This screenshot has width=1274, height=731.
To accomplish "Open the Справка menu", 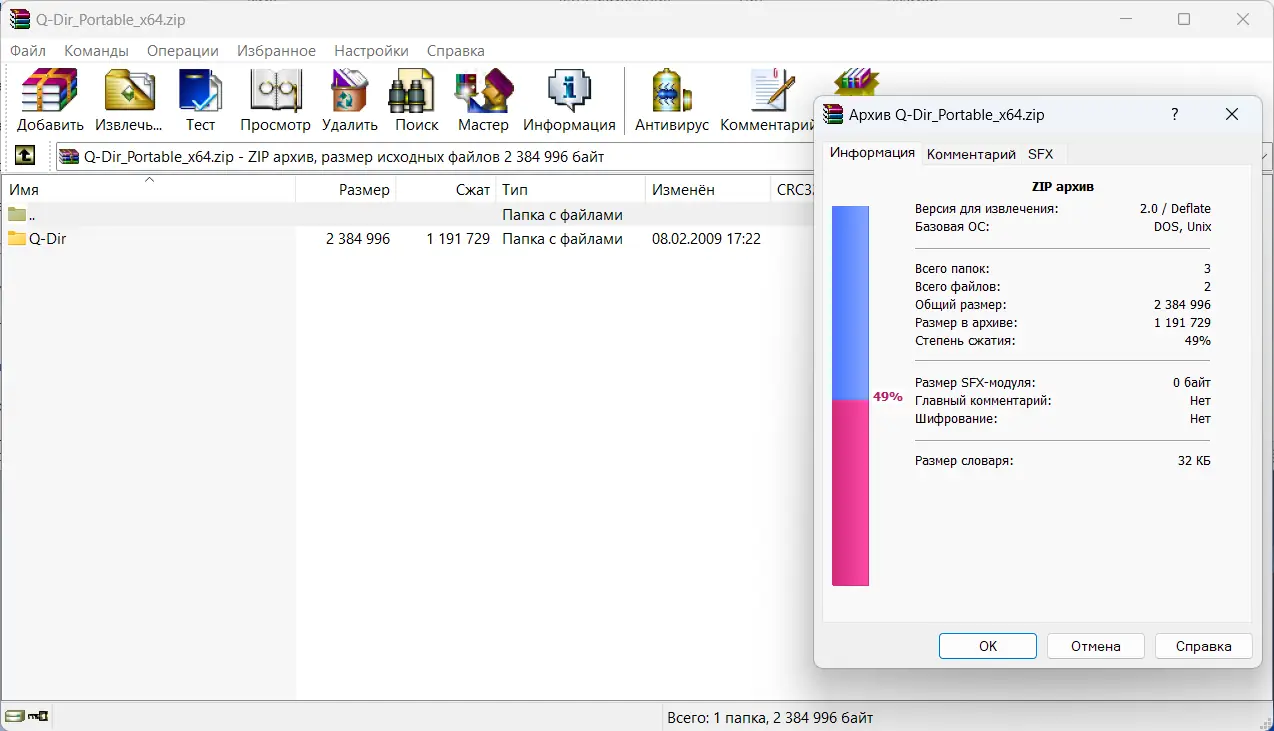I will (455, 50).
